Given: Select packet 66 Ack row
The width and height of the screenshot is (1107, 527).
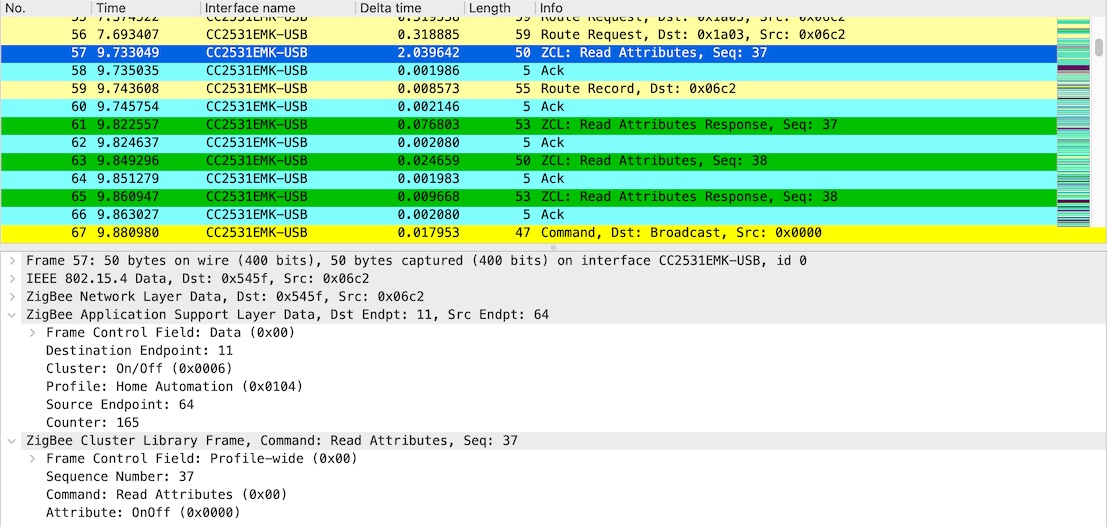Looking at the screenshot, I should 528,215.
